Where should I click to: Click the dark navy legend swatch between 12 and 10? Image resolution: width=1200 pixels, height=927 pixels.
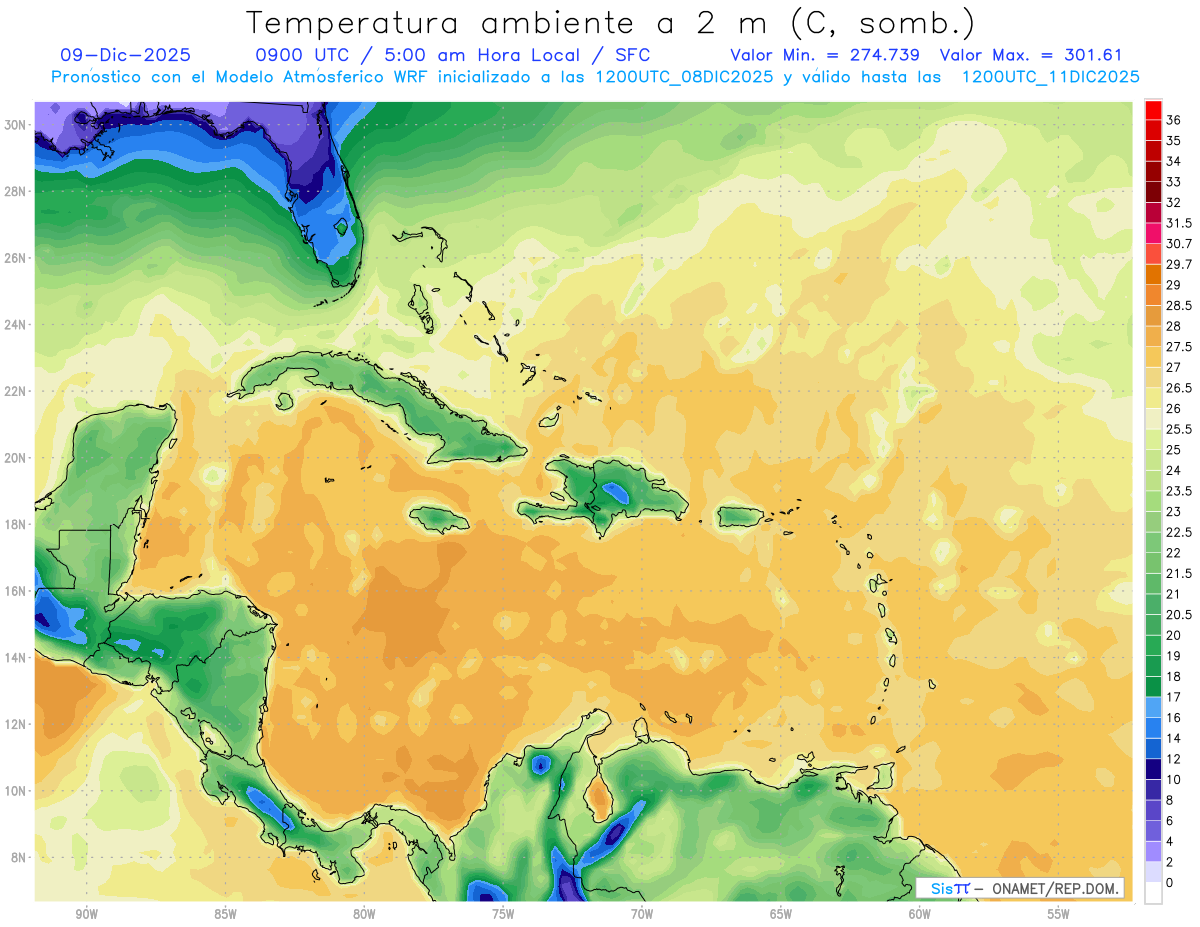pos(1153,770)
